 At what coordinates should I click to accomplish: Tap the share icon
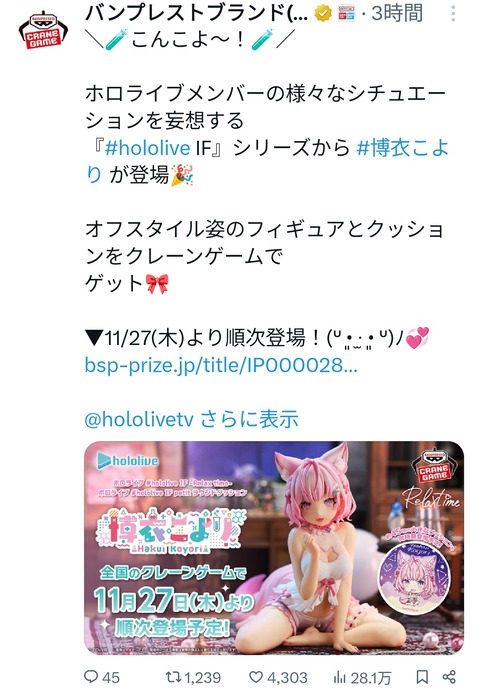tap(449, 677)
